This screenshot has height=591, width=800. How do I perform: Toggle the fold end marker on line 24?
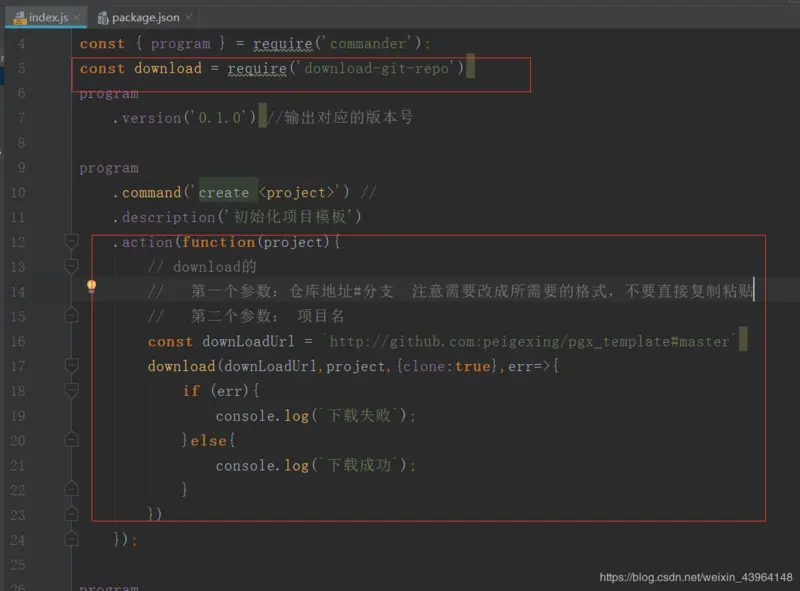(x=71, y=539)
